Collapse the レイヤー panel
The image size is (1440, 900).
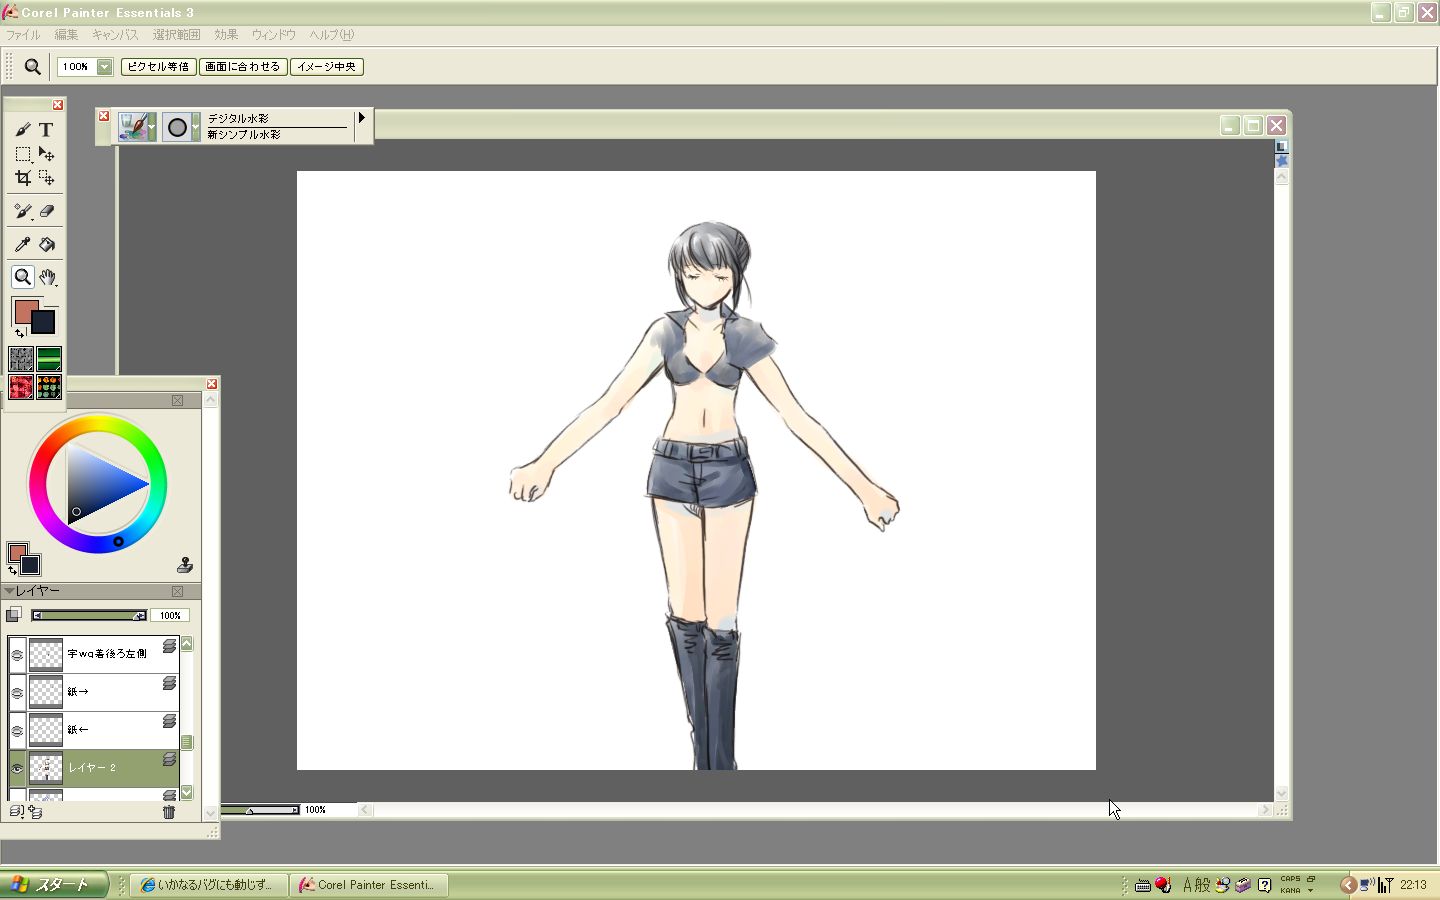[9, 591]
